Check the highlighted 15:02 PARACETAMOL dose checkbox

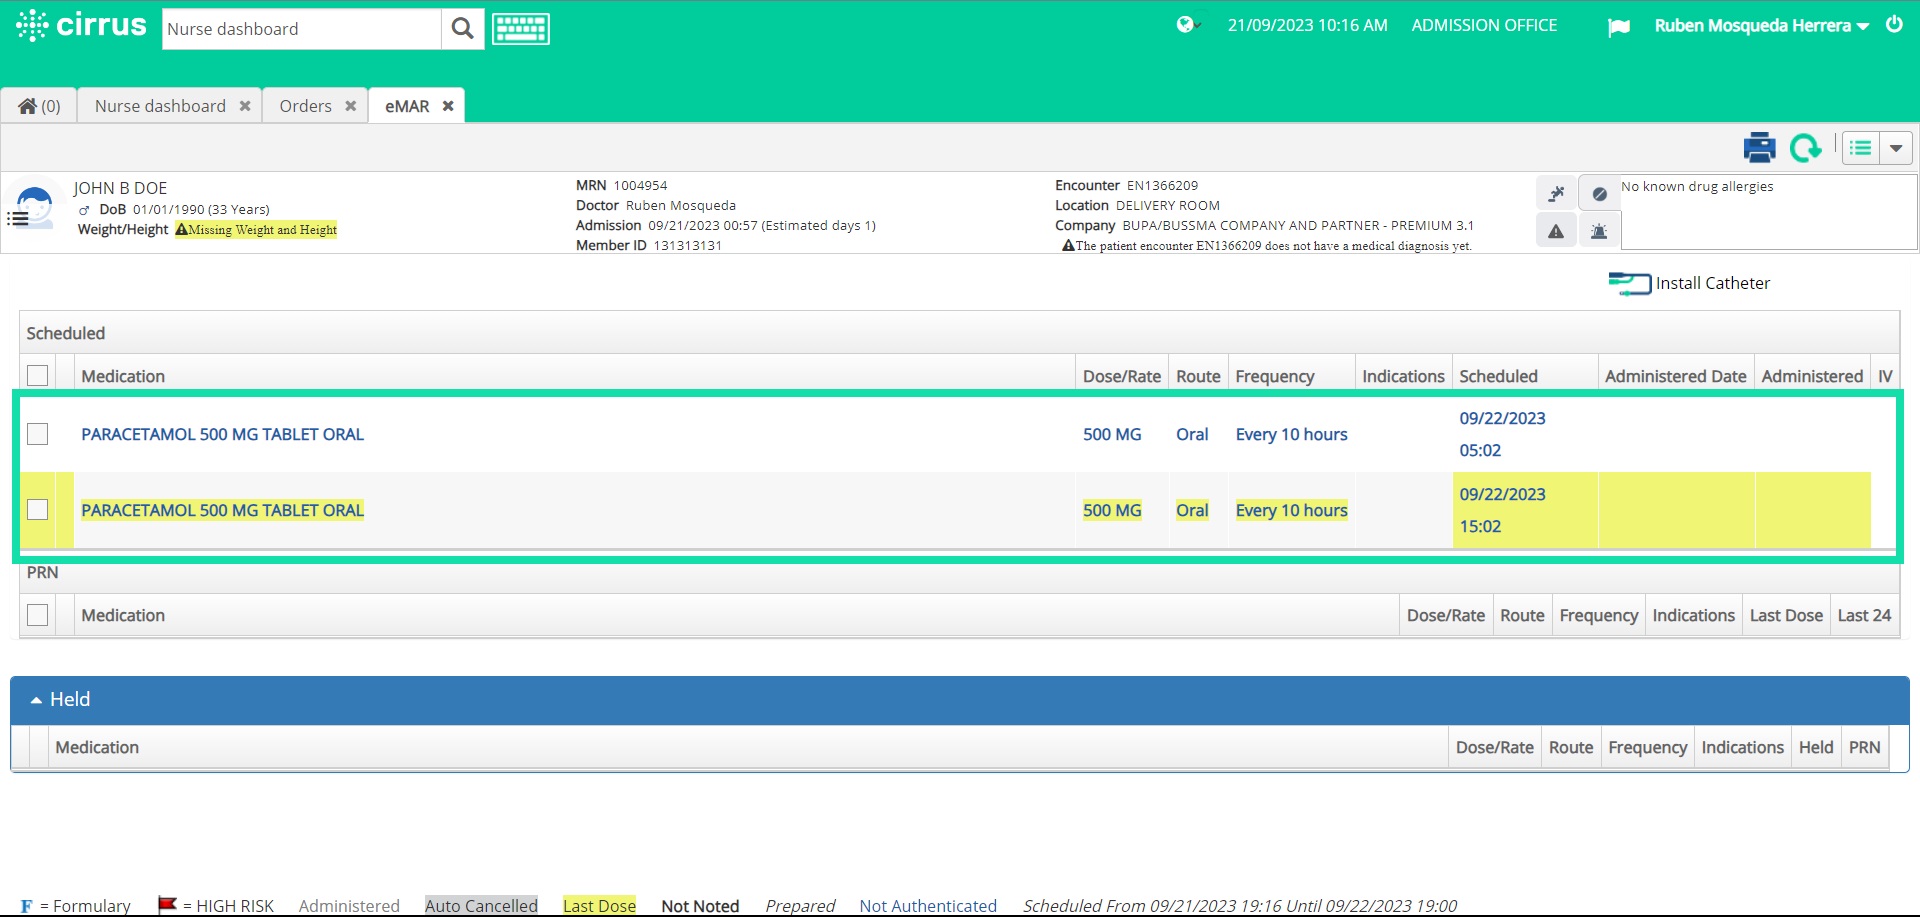click(x=38, y=510)
